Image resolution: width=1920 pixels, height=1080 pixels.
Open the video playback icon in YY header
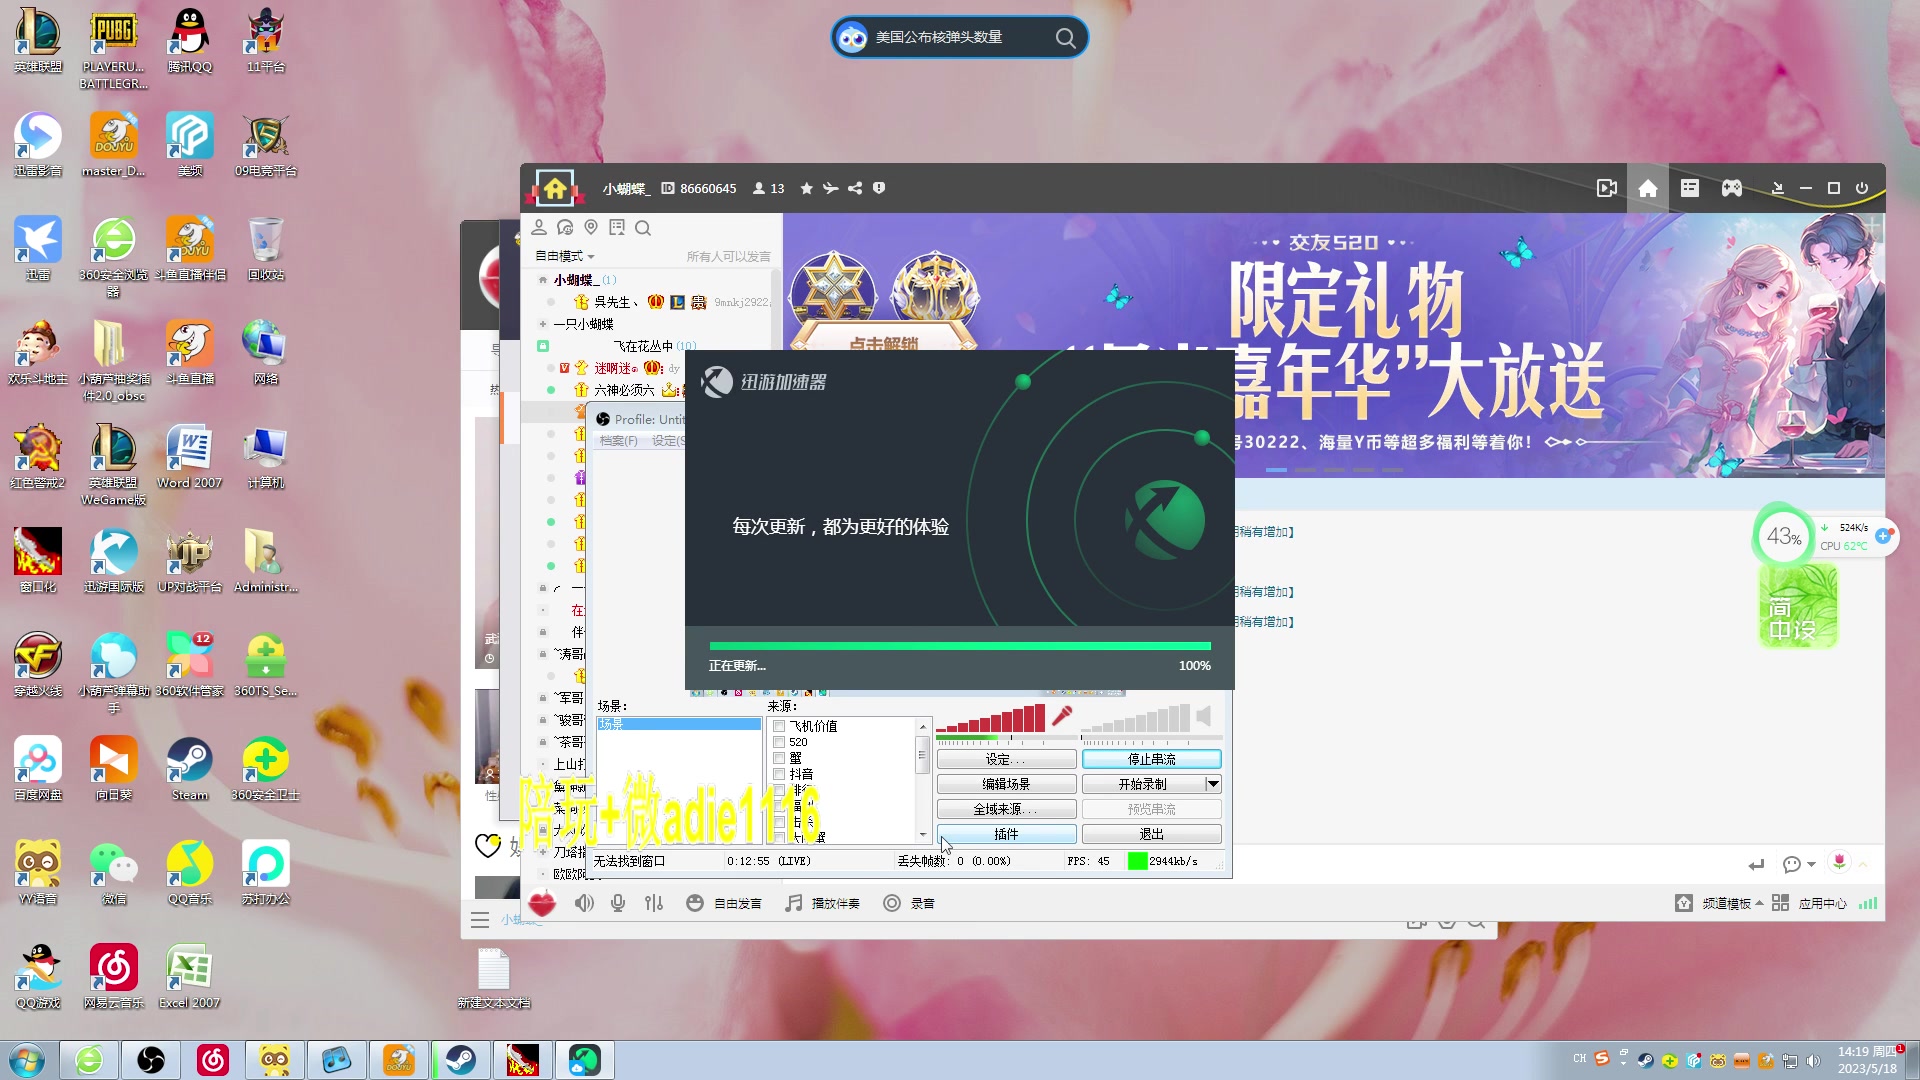1607,188
